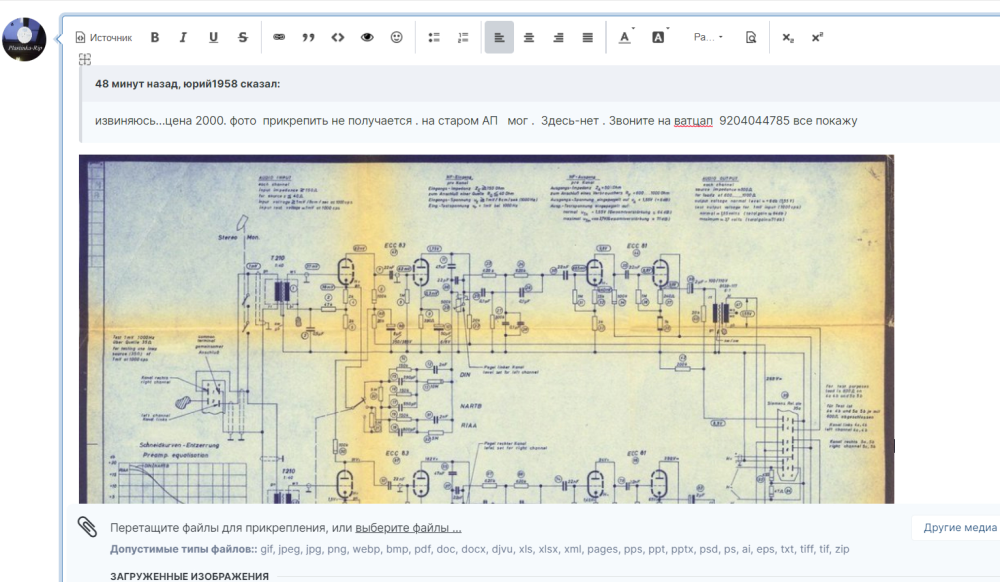
Task: Click the Источник source button
Action: tap(104, 38)
